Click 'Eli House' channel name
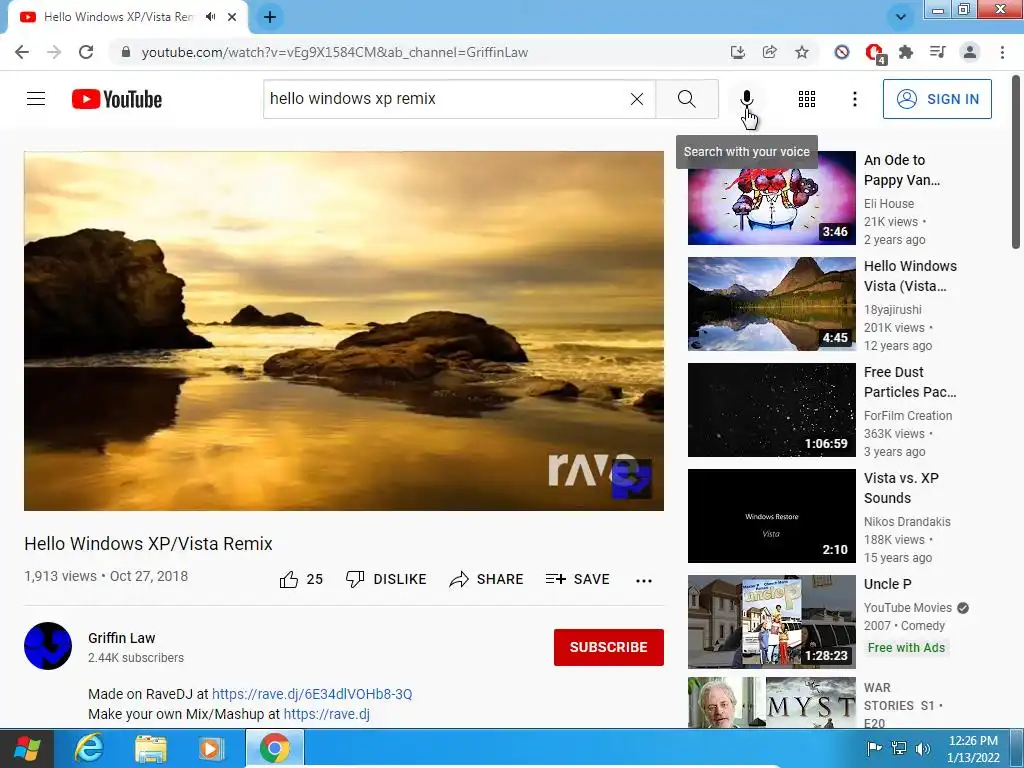Screen dimensions: 1024x768 pos(888,203)
